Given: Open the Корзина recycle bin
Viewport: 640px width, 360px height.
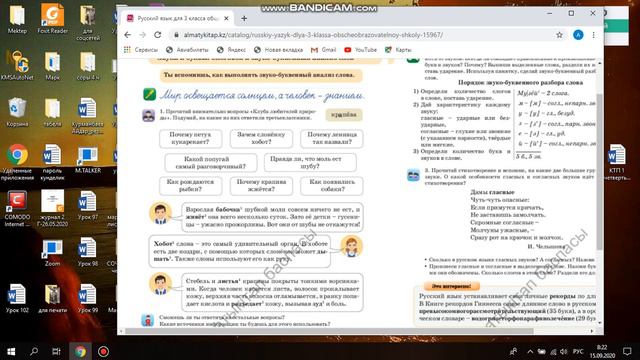Looking at the screenshot, I should (17, 112).
